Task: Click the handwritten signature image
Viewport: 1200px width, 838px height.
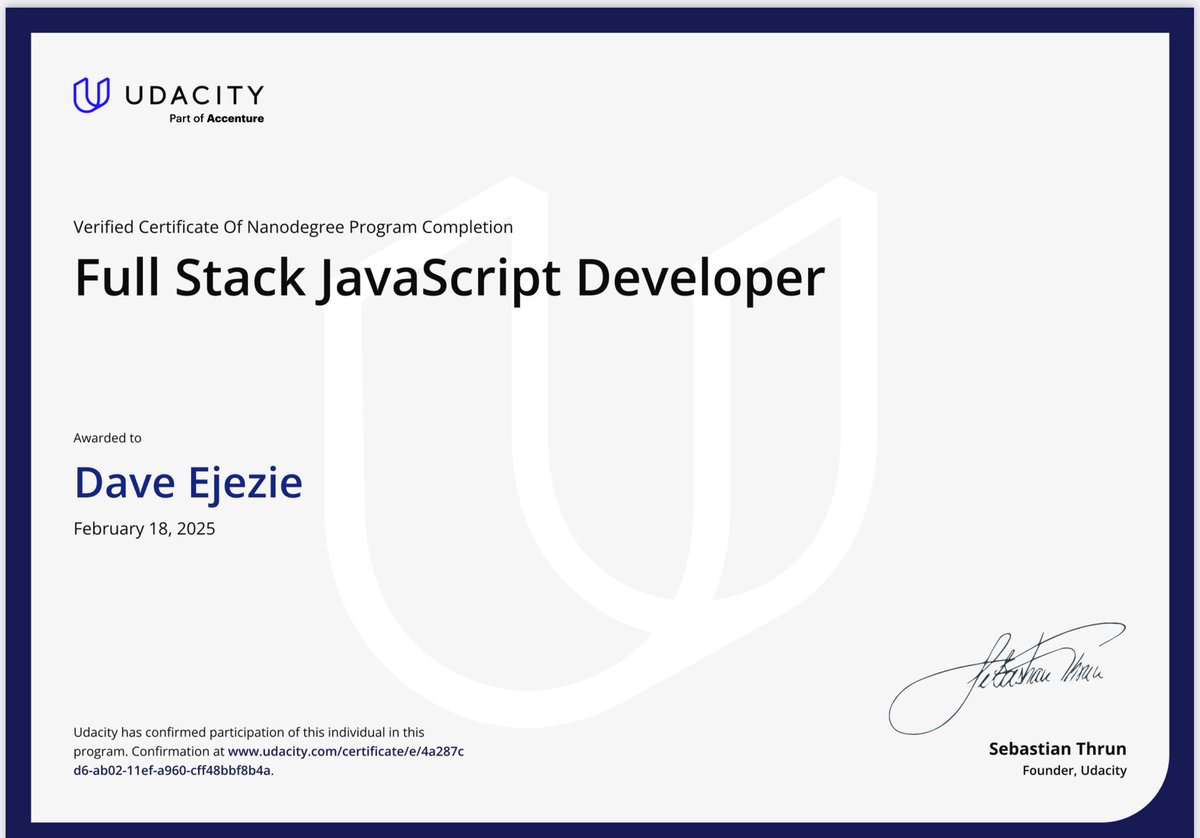Action: pyautogui.click(x=1007, y=677)
